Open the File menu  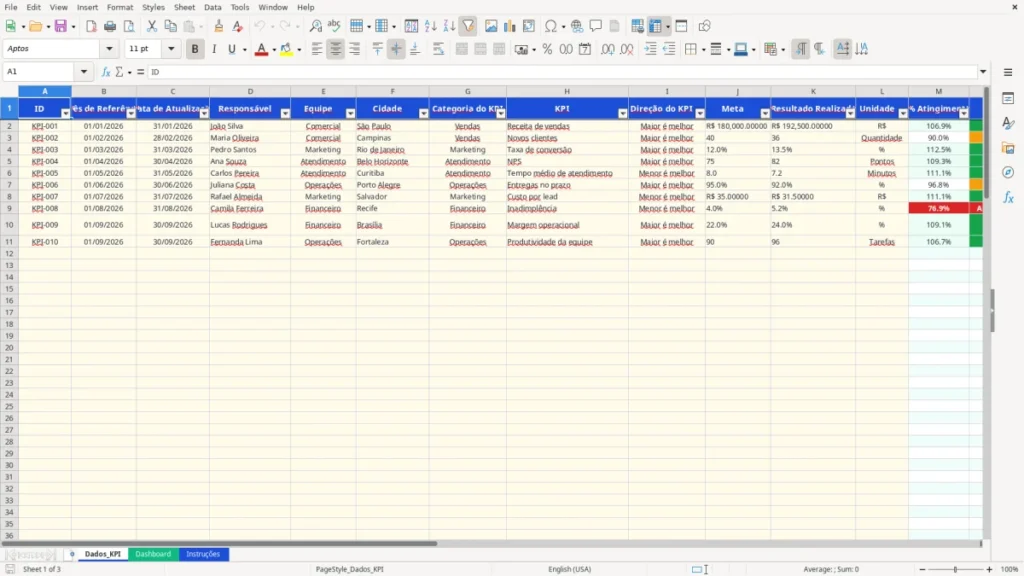(x=11, y=7)
